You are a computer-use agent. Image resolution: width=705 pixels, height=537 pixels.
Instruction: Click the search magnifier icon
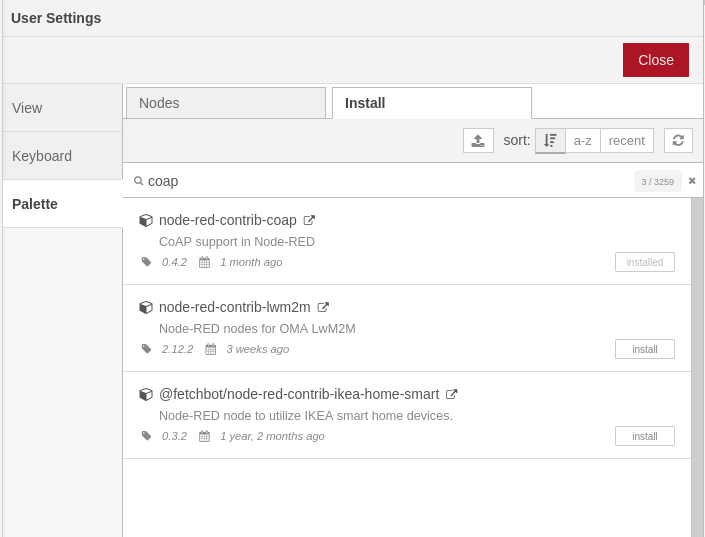(138, 181)
